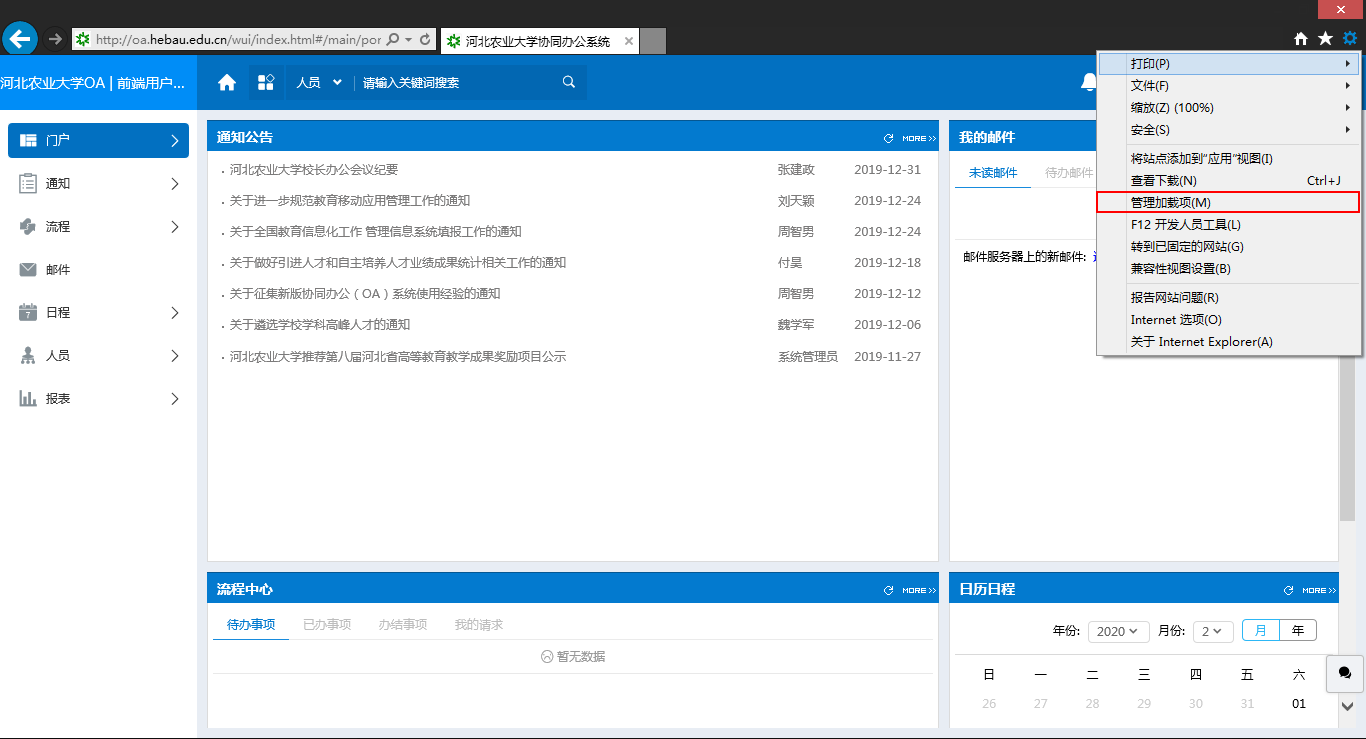Viewport: 1366px width, 739px height.
Task: Open MORE link in 日历日程 panel
Action: click(1318, 590)
